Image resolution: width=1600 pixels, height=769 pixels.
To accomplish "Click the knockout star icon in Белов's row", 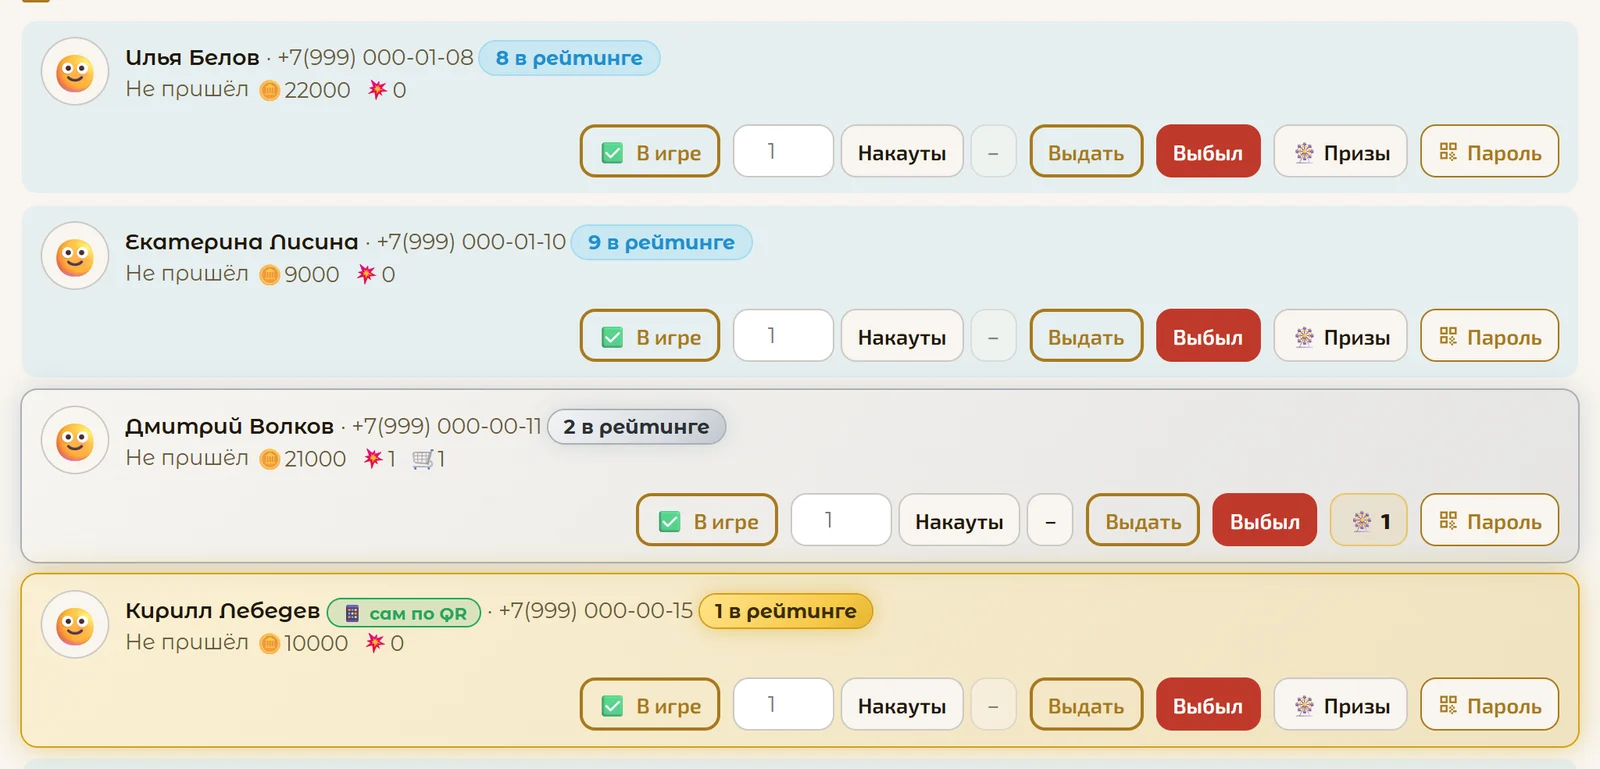I will (377, 89).
